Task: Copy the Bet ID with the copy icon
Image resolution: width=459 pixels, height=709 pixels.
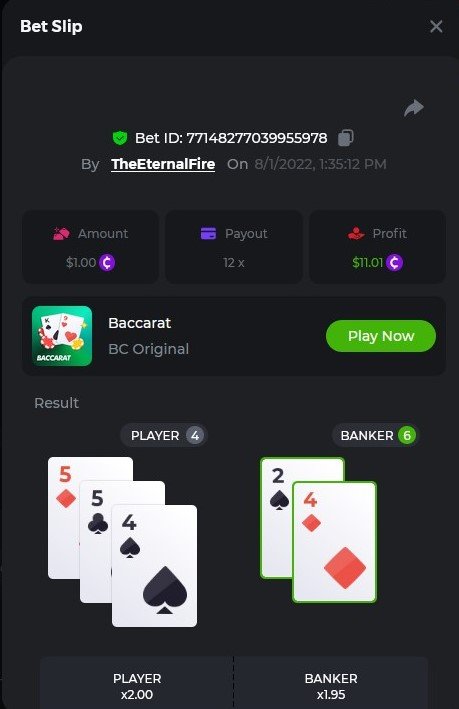Action: 346,137
